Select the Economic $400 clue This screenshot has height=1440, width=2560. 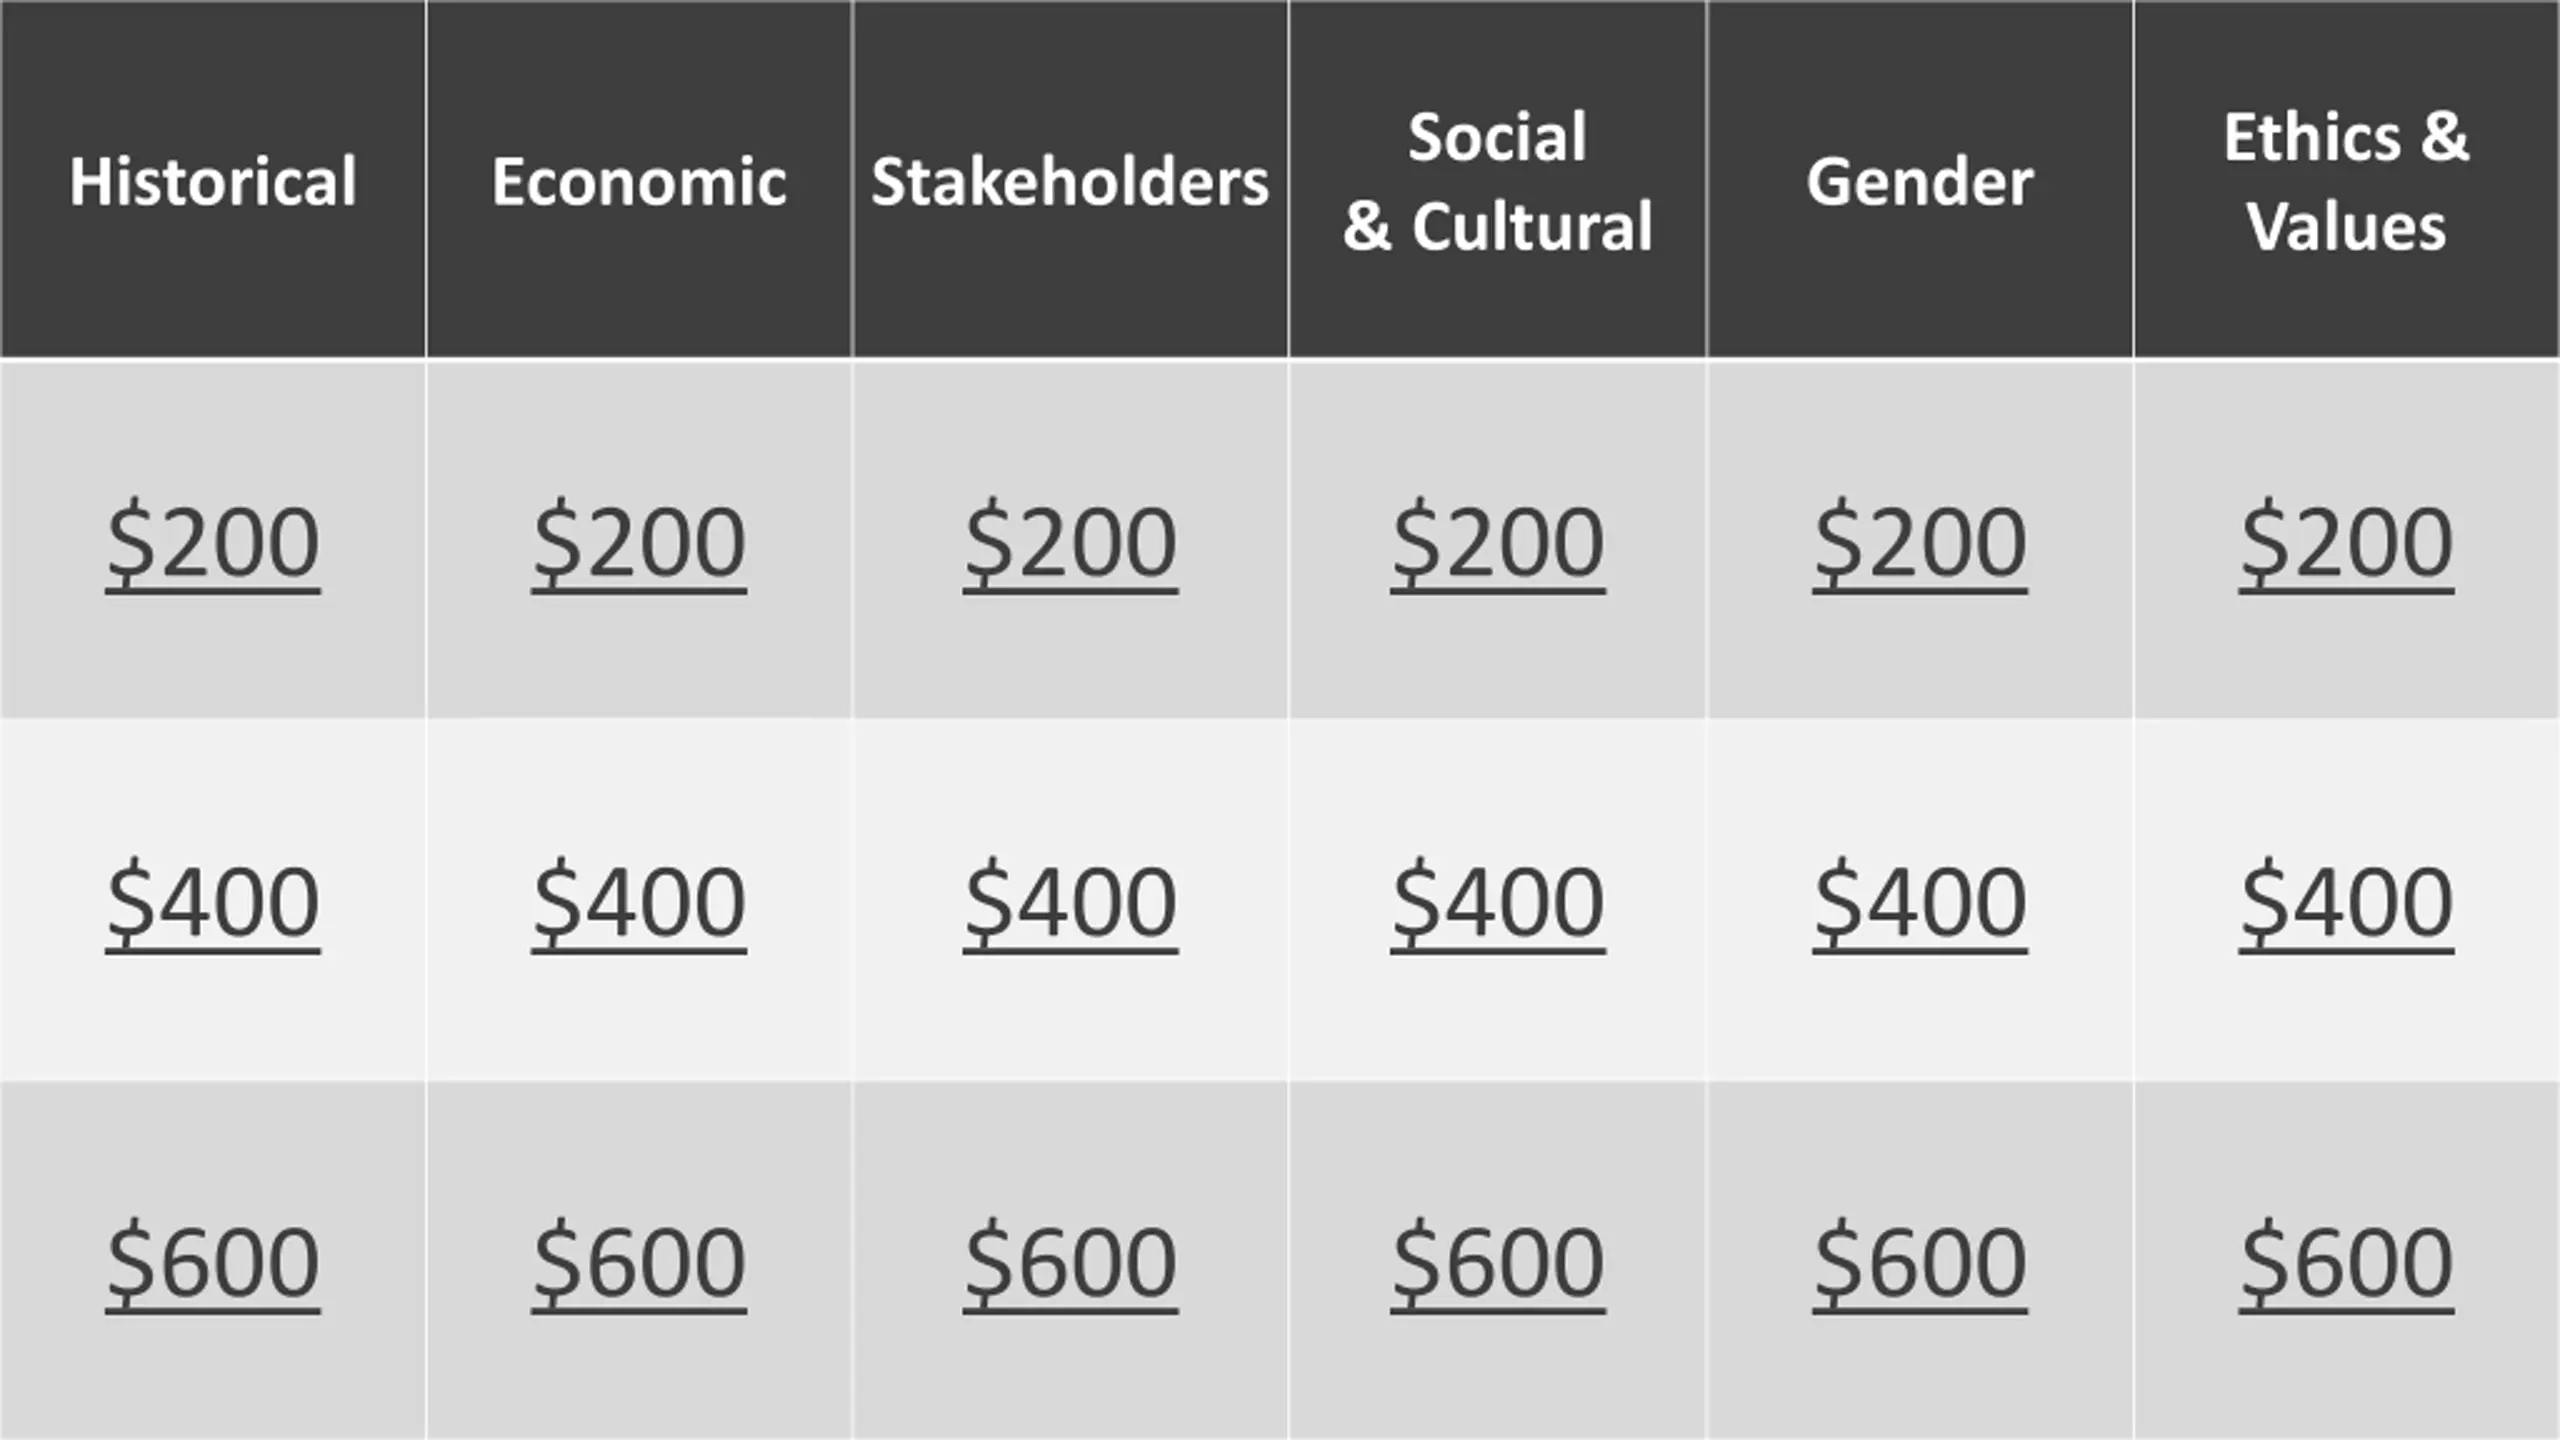639,902
